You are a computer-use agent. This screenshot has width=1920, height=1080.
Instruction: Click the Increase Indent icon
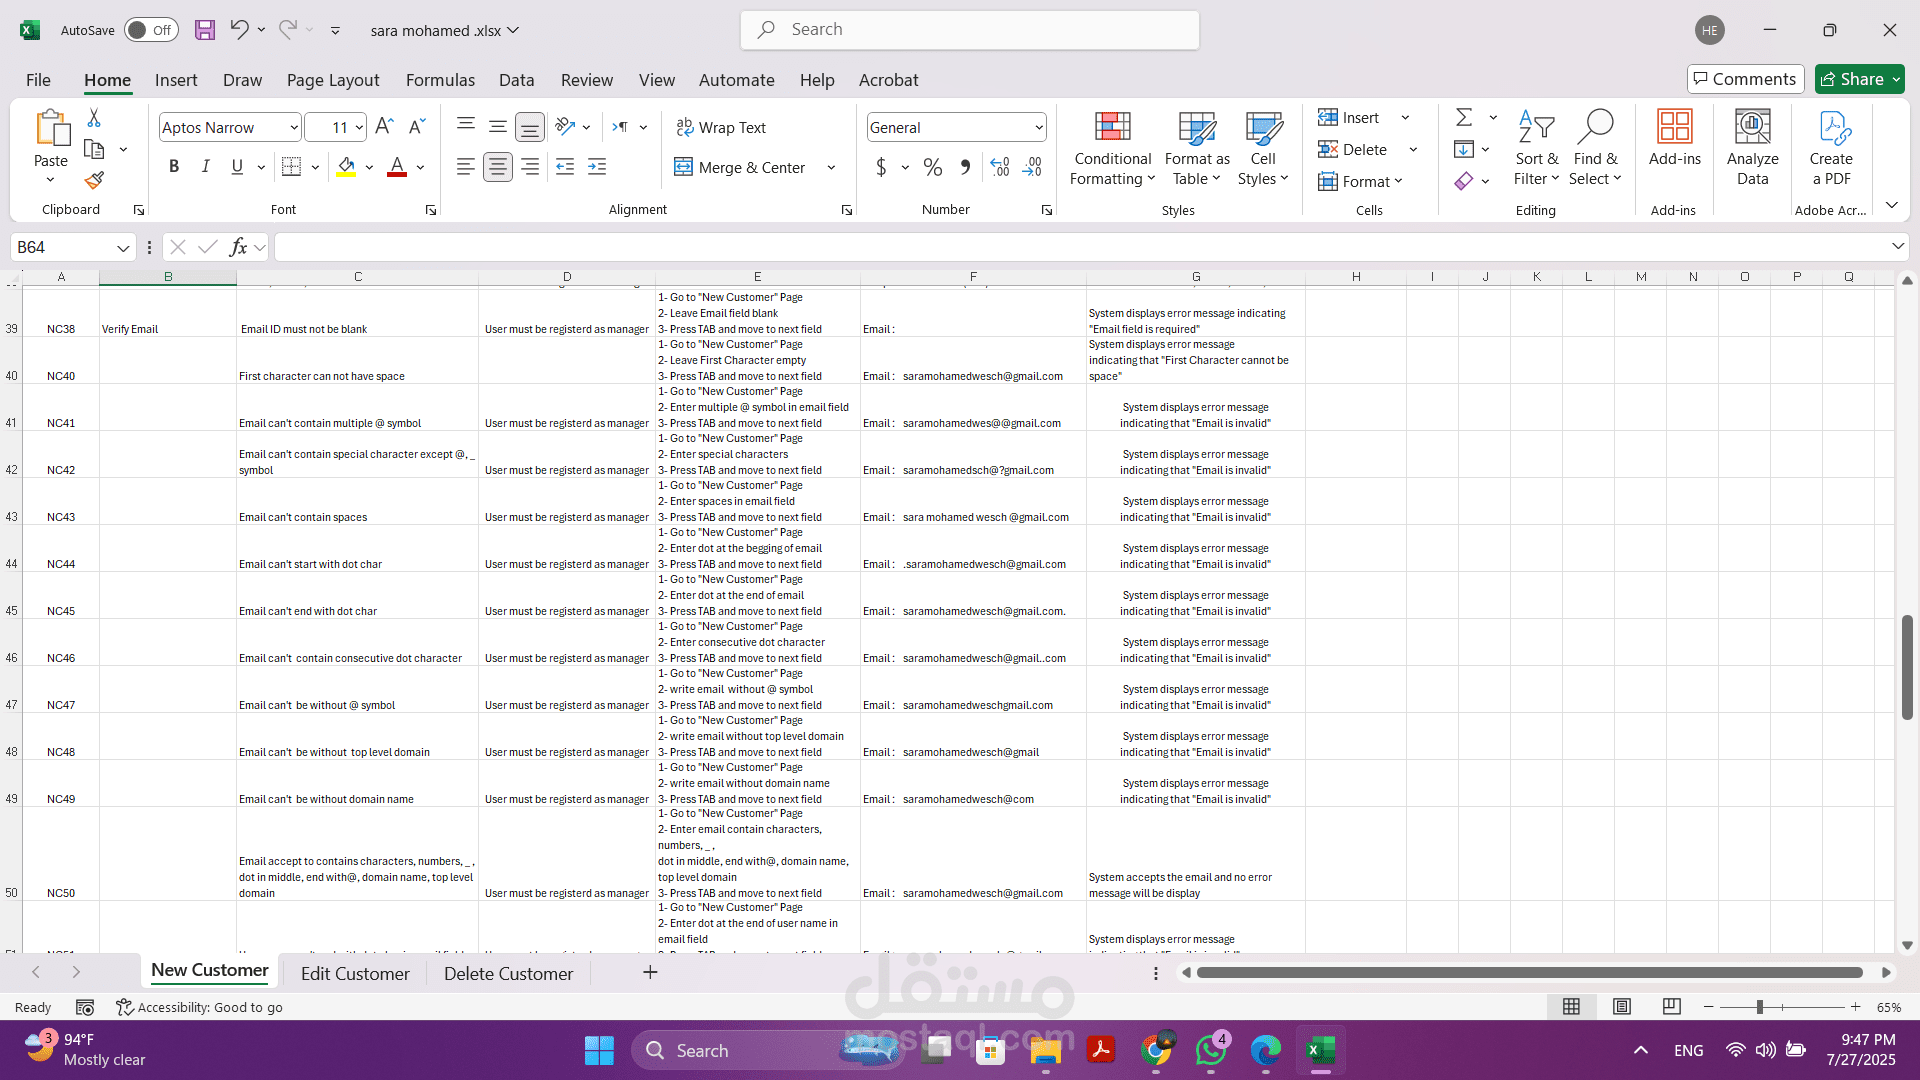click(x=597, y=167)
